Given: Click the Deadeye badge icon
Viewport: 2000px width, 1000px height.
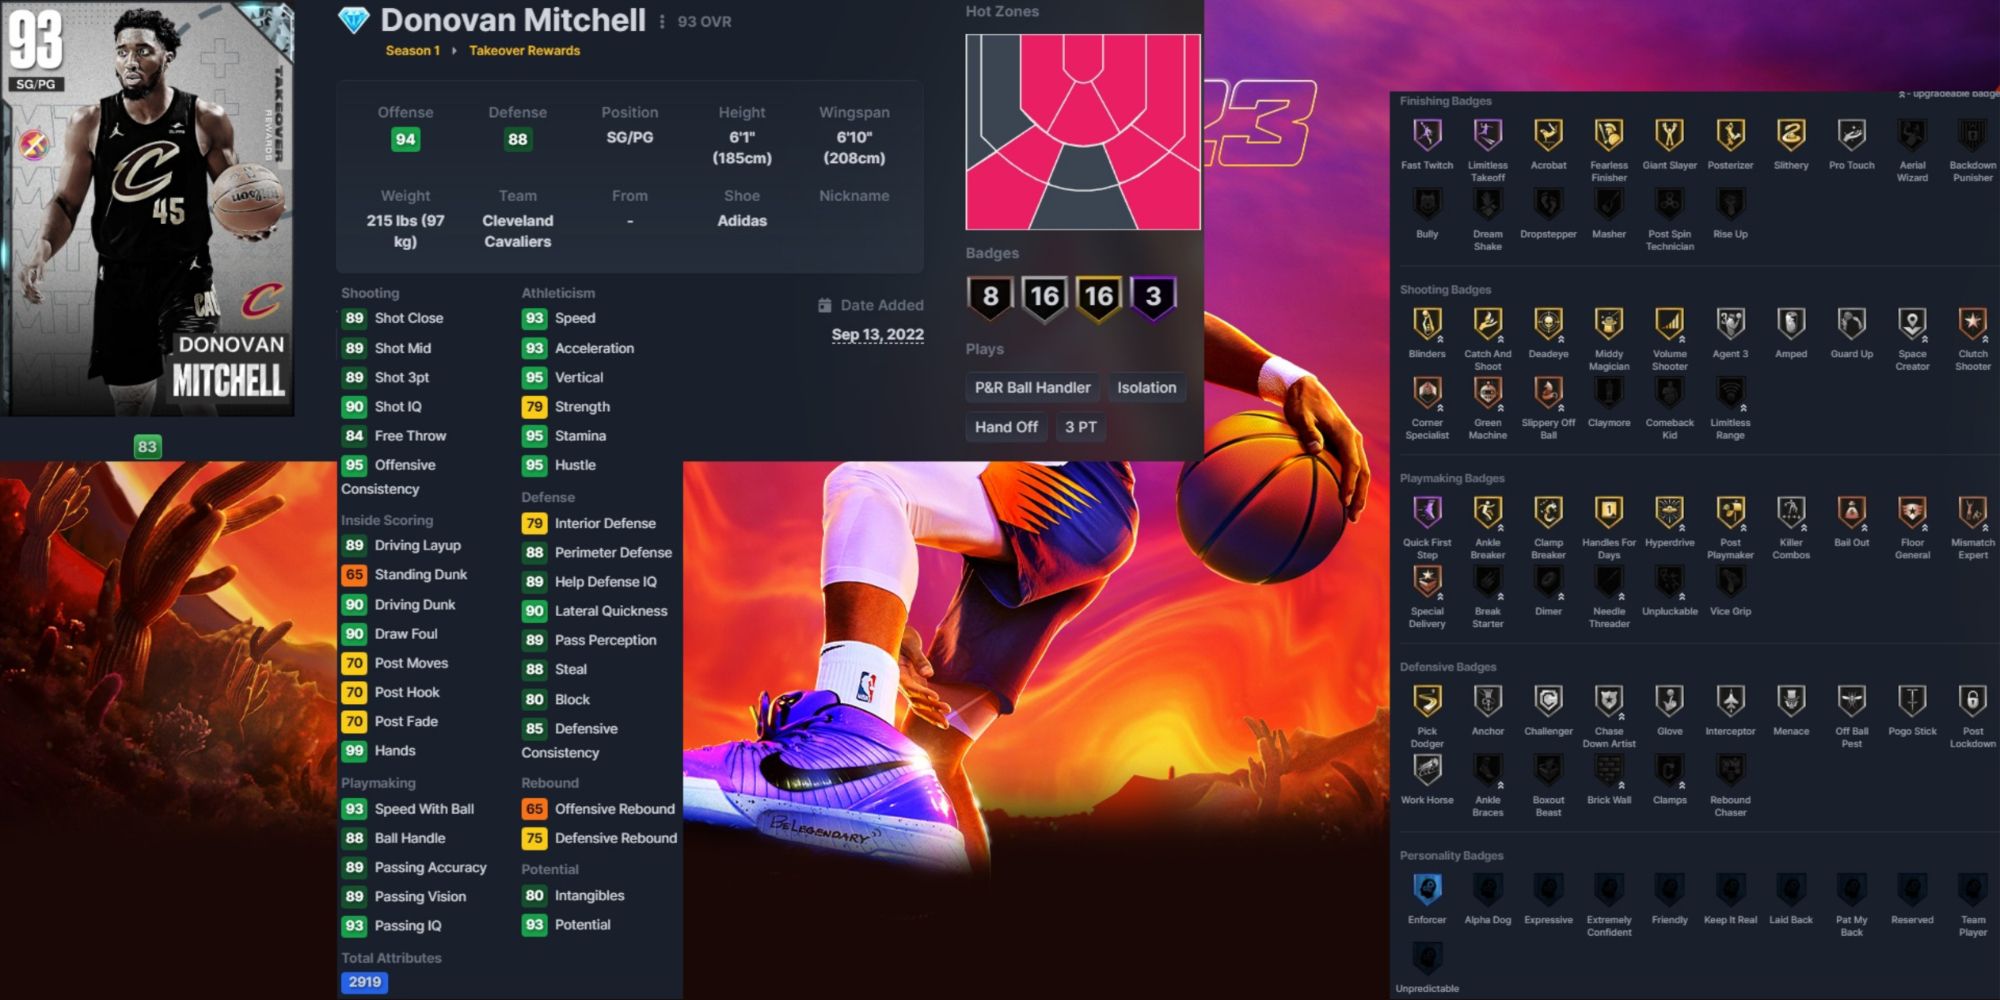Looking at the screenshot, I should coord(1548,323).
